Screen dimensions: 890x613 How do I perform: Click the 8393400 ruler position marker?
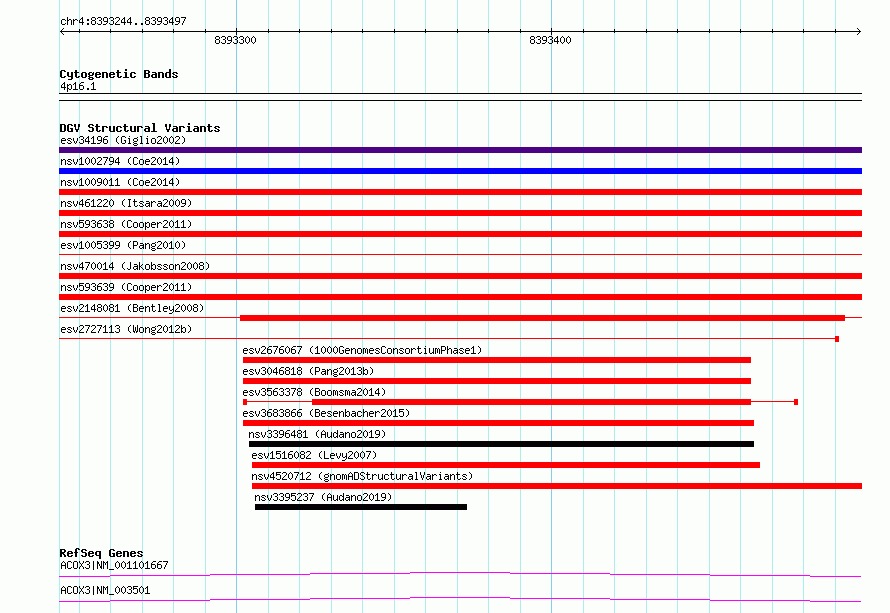coord(550,40)
